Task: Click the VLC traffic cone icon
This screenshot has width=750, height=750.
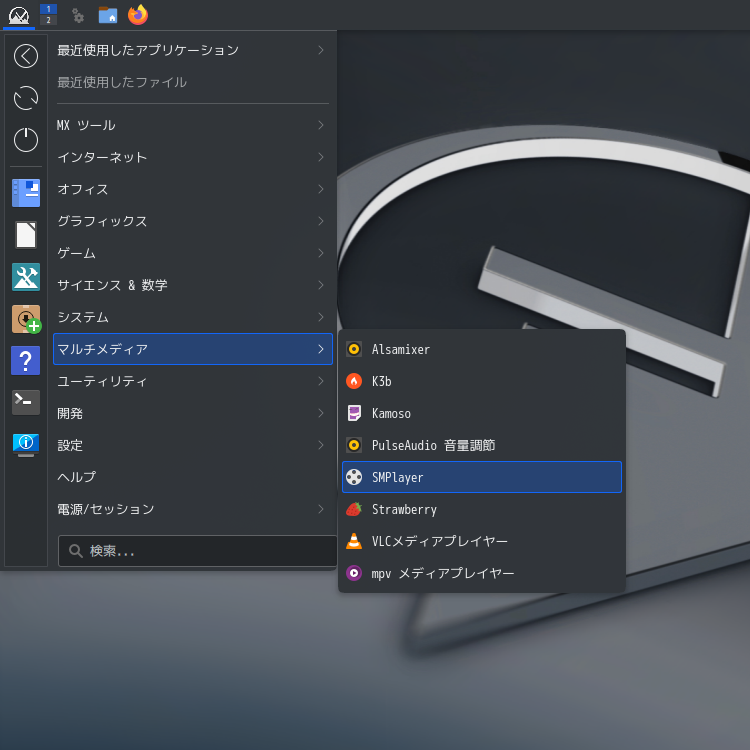Action: 354,541
